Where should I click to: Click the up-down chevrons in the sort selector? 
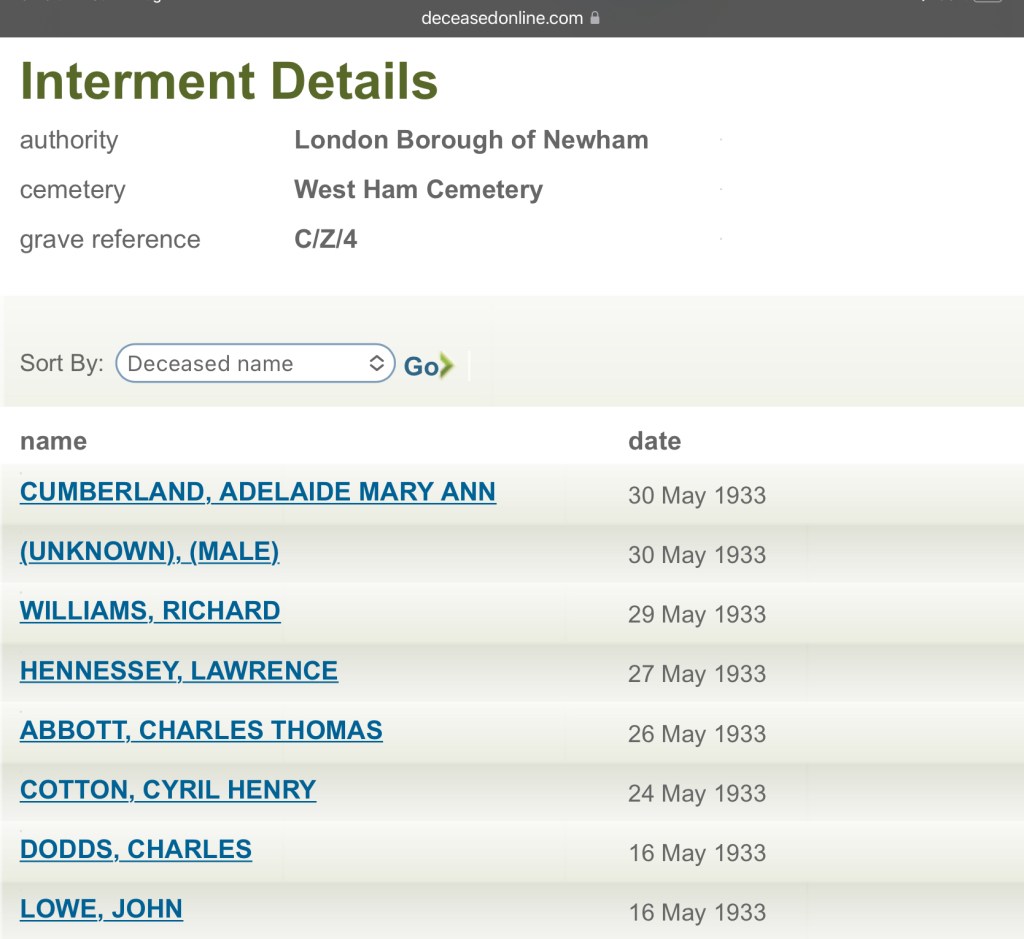376,363
